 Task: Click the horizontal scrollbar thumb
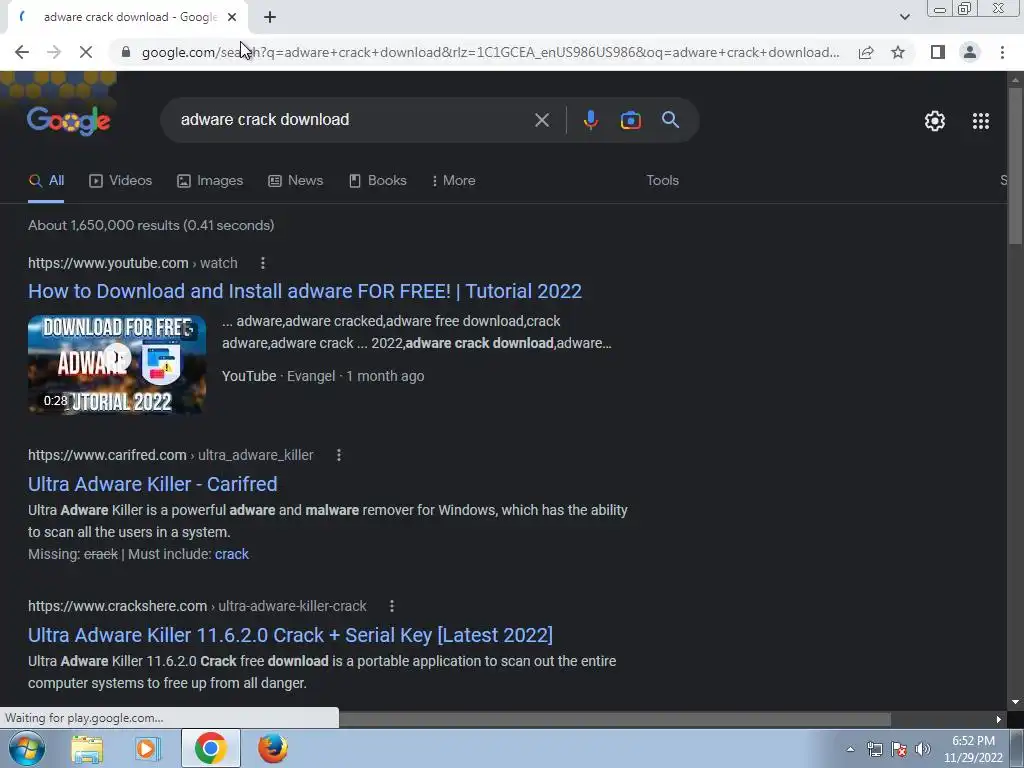(x=614, y=719)
